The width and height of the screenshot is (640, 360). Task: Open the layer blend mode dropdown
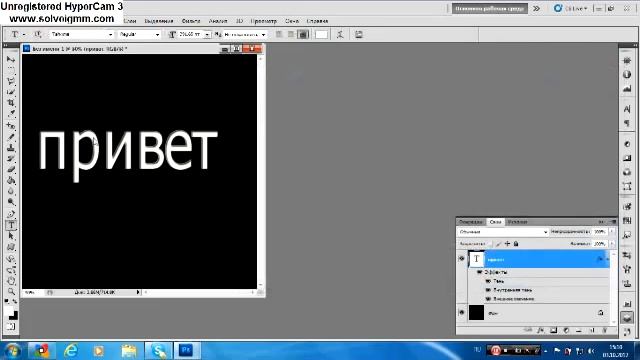[x=503, y=232]
